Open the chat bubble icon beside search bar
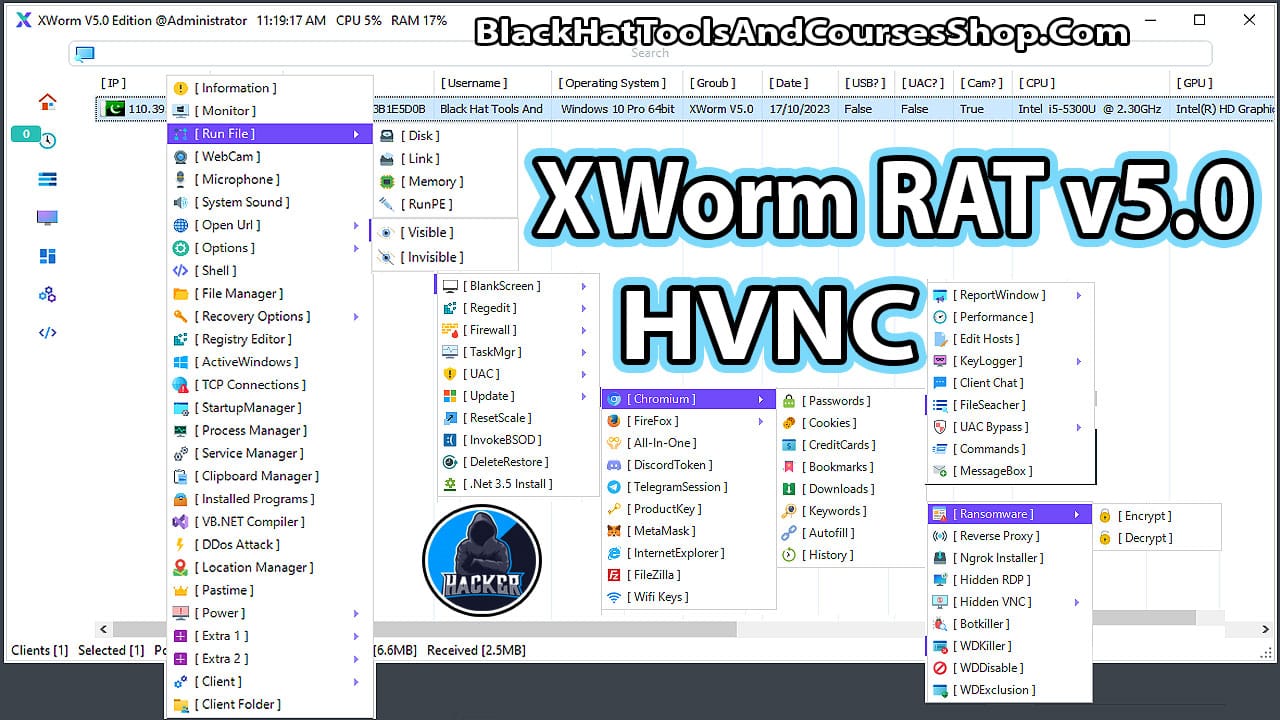Image resolution: width=1280 pixels, height=720 pixels. 84,53
